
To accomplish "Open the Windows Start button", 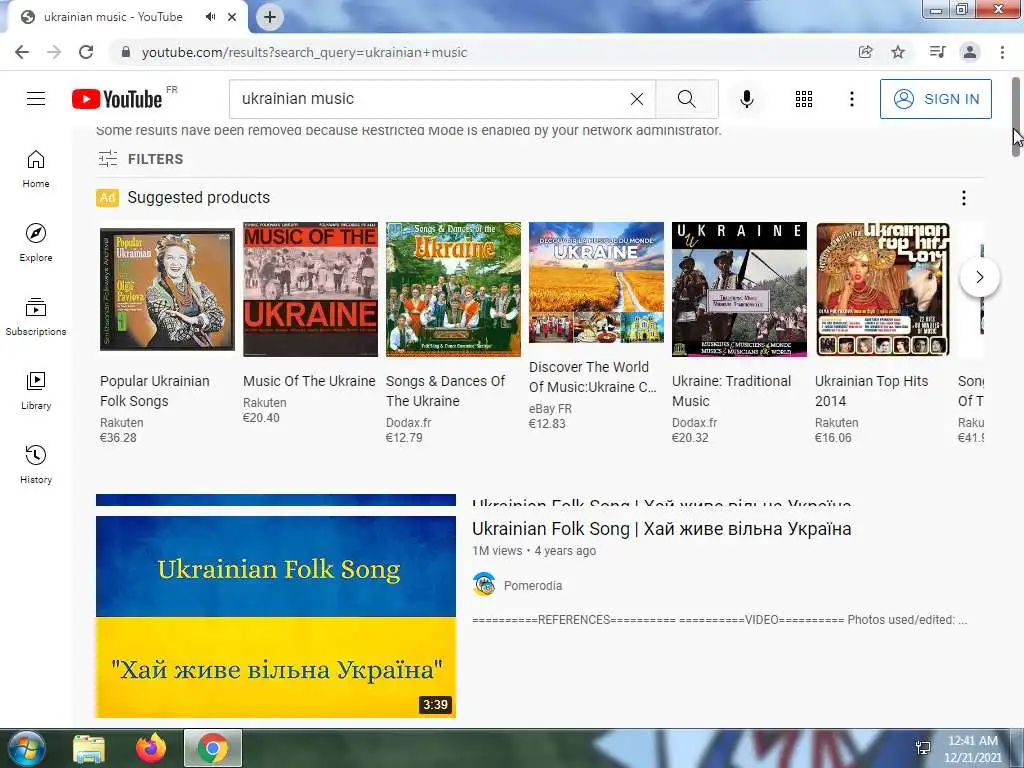I will (26, 748).
